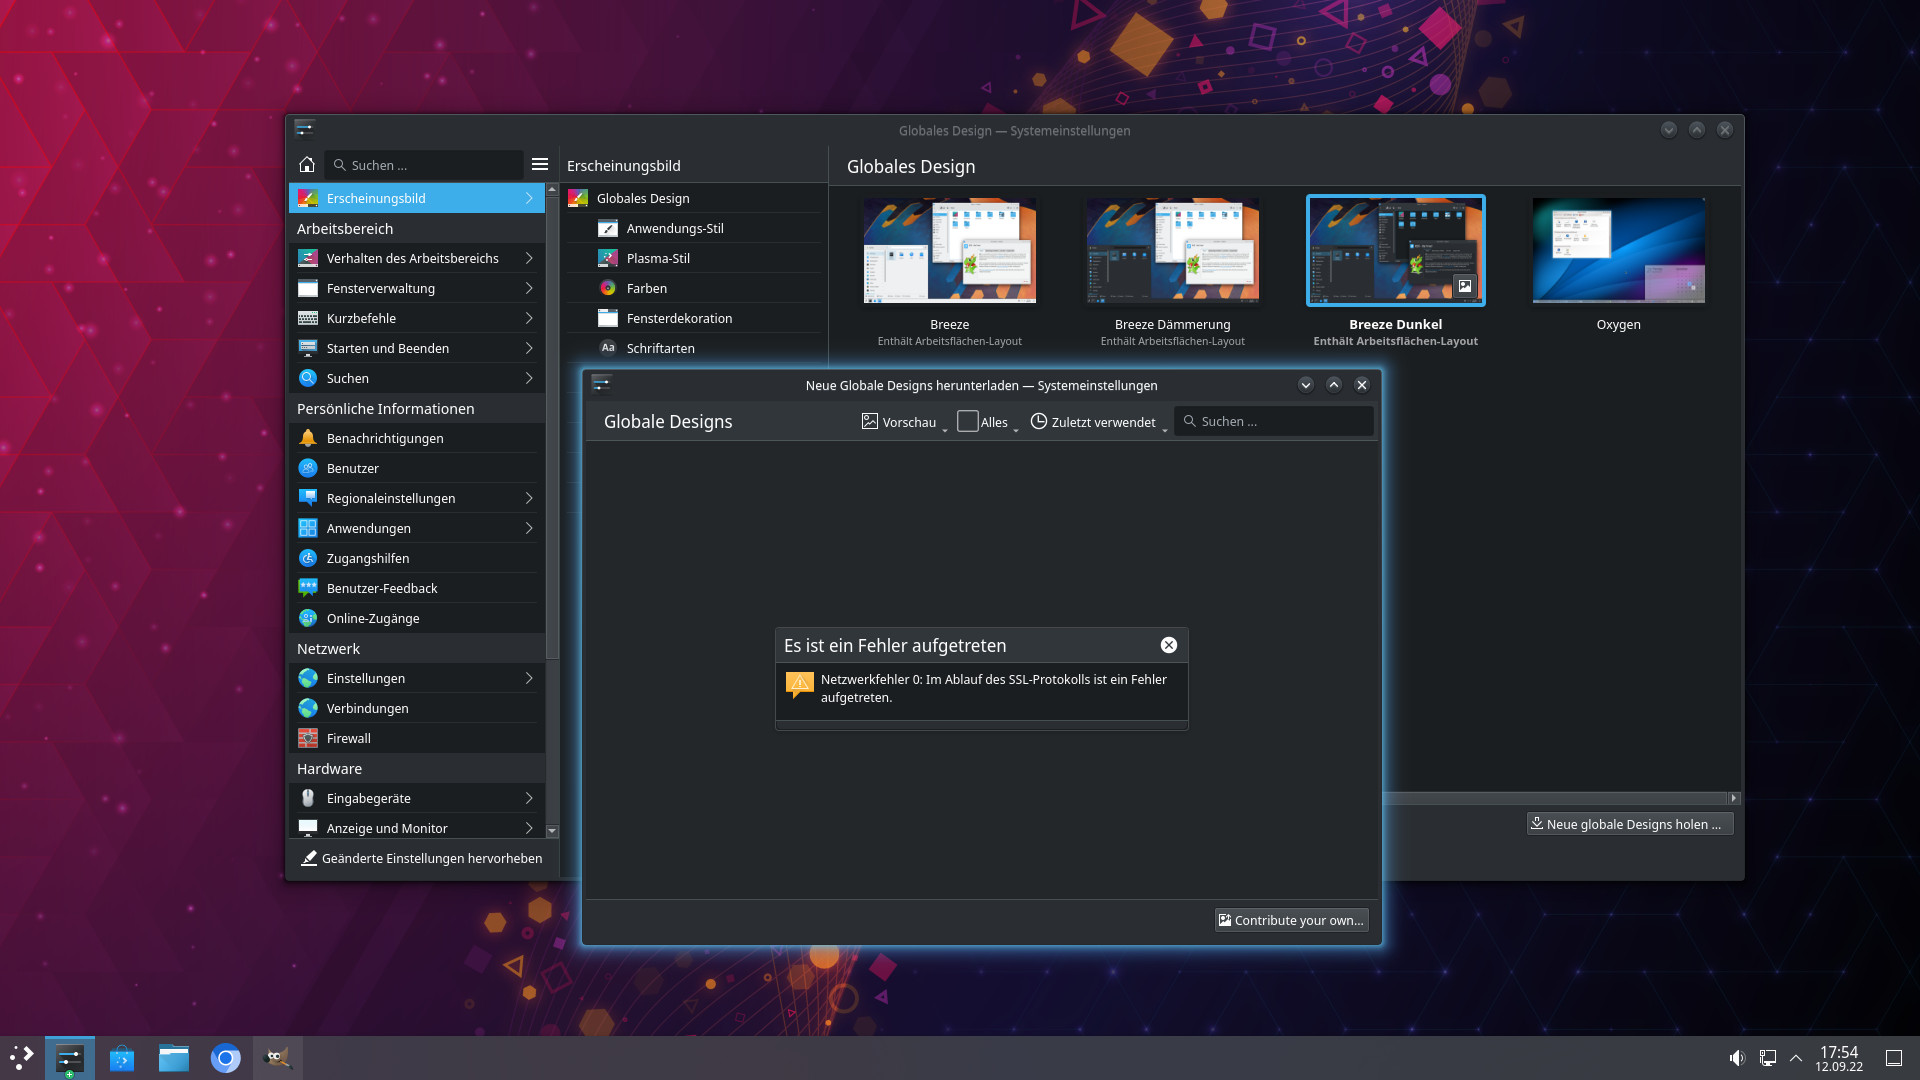The width and height of the screenshot is (1920, 1080).
Task: Click the home icon in settings sidebar
Action: click(x=307, y=165)
